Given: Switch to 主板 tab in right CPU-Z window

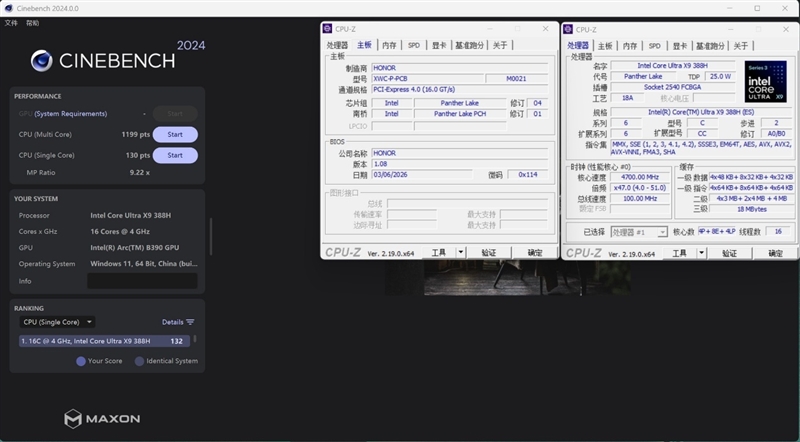Looking at the screenshot, I should point(605,46).
